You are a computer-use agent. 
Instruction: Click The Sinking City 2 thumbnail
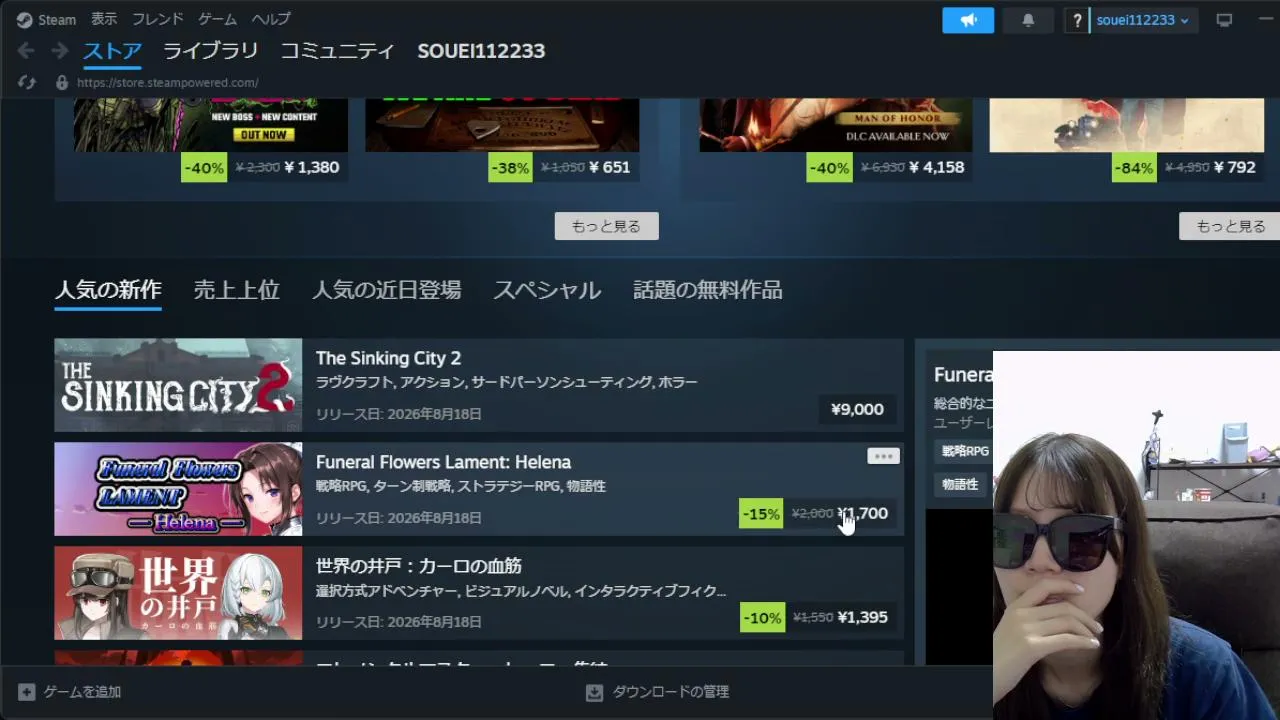178,385
